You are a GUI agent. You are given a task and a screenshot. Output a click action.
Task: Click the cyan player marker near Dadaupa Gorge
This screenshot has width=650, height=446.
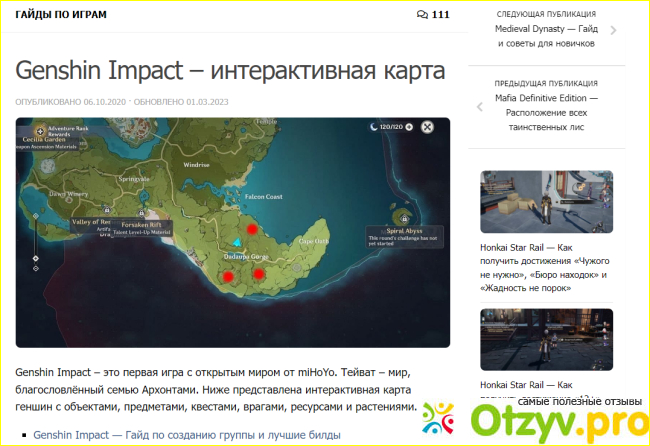tap(236, 242)
